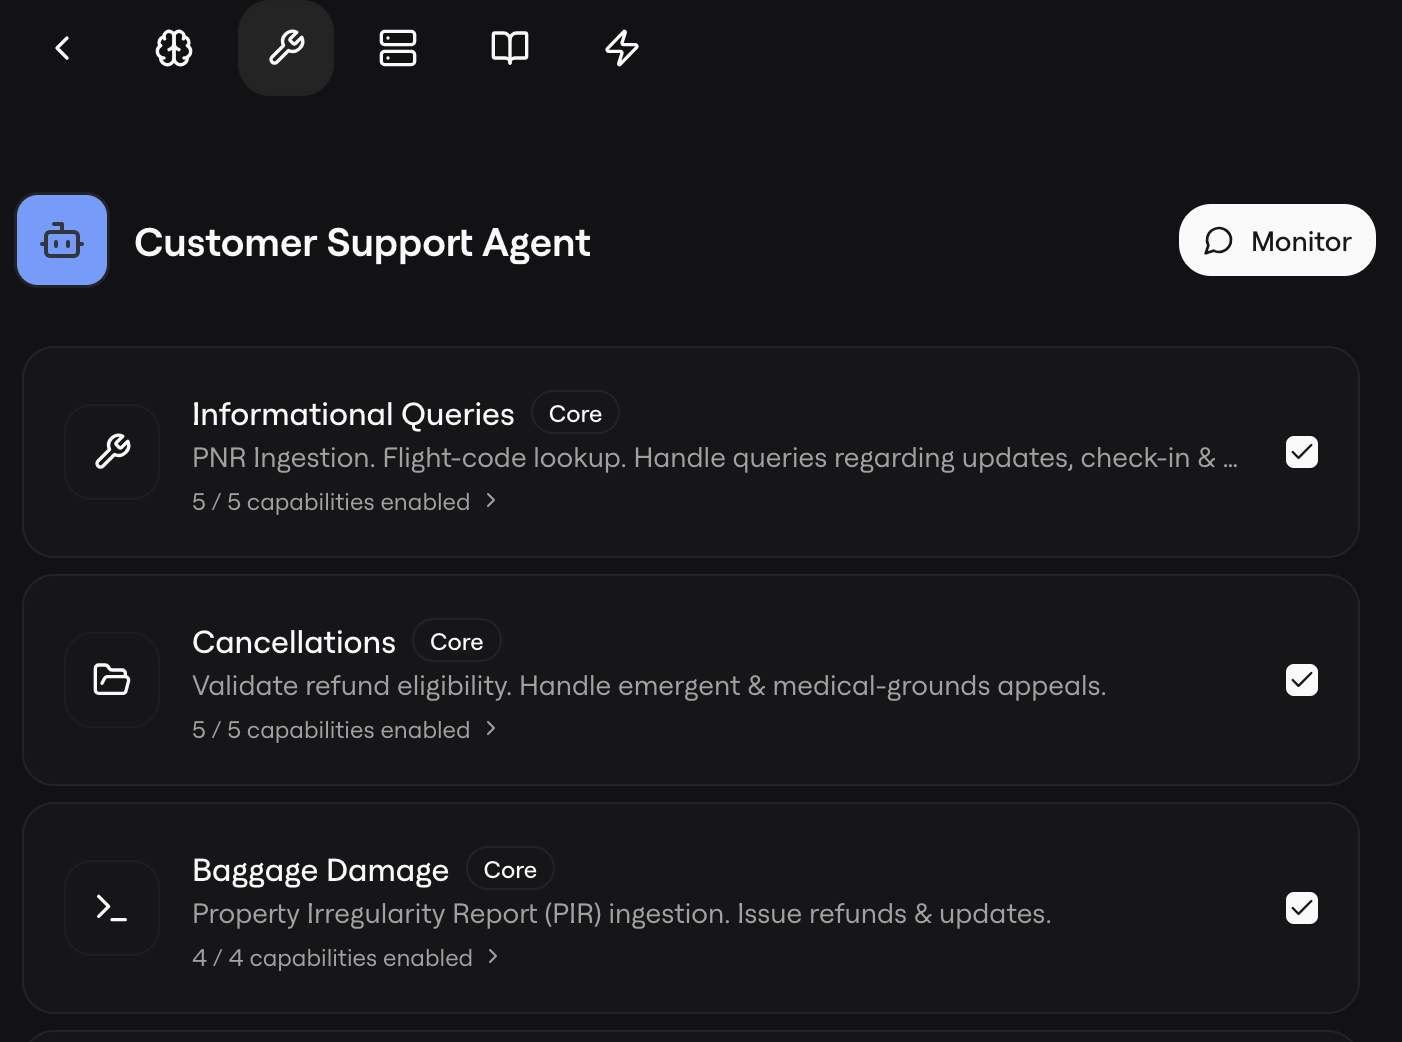Open the brain icon tab
The image size is (1402, 1042).
[x=174, y=48]
